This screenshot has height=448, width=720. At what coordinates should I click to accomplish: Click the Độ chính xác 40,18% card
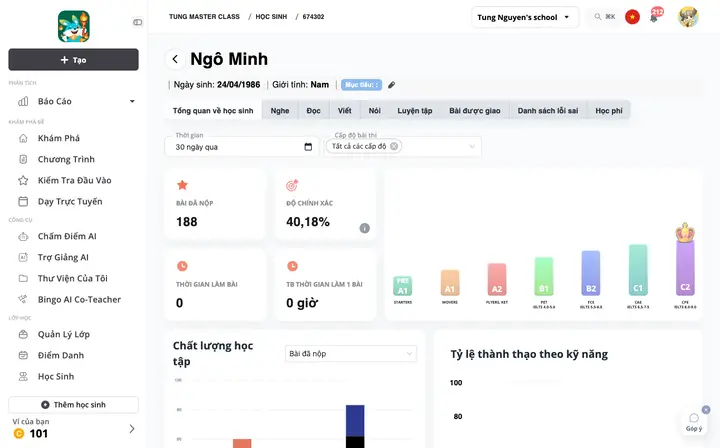pos(326,204)
